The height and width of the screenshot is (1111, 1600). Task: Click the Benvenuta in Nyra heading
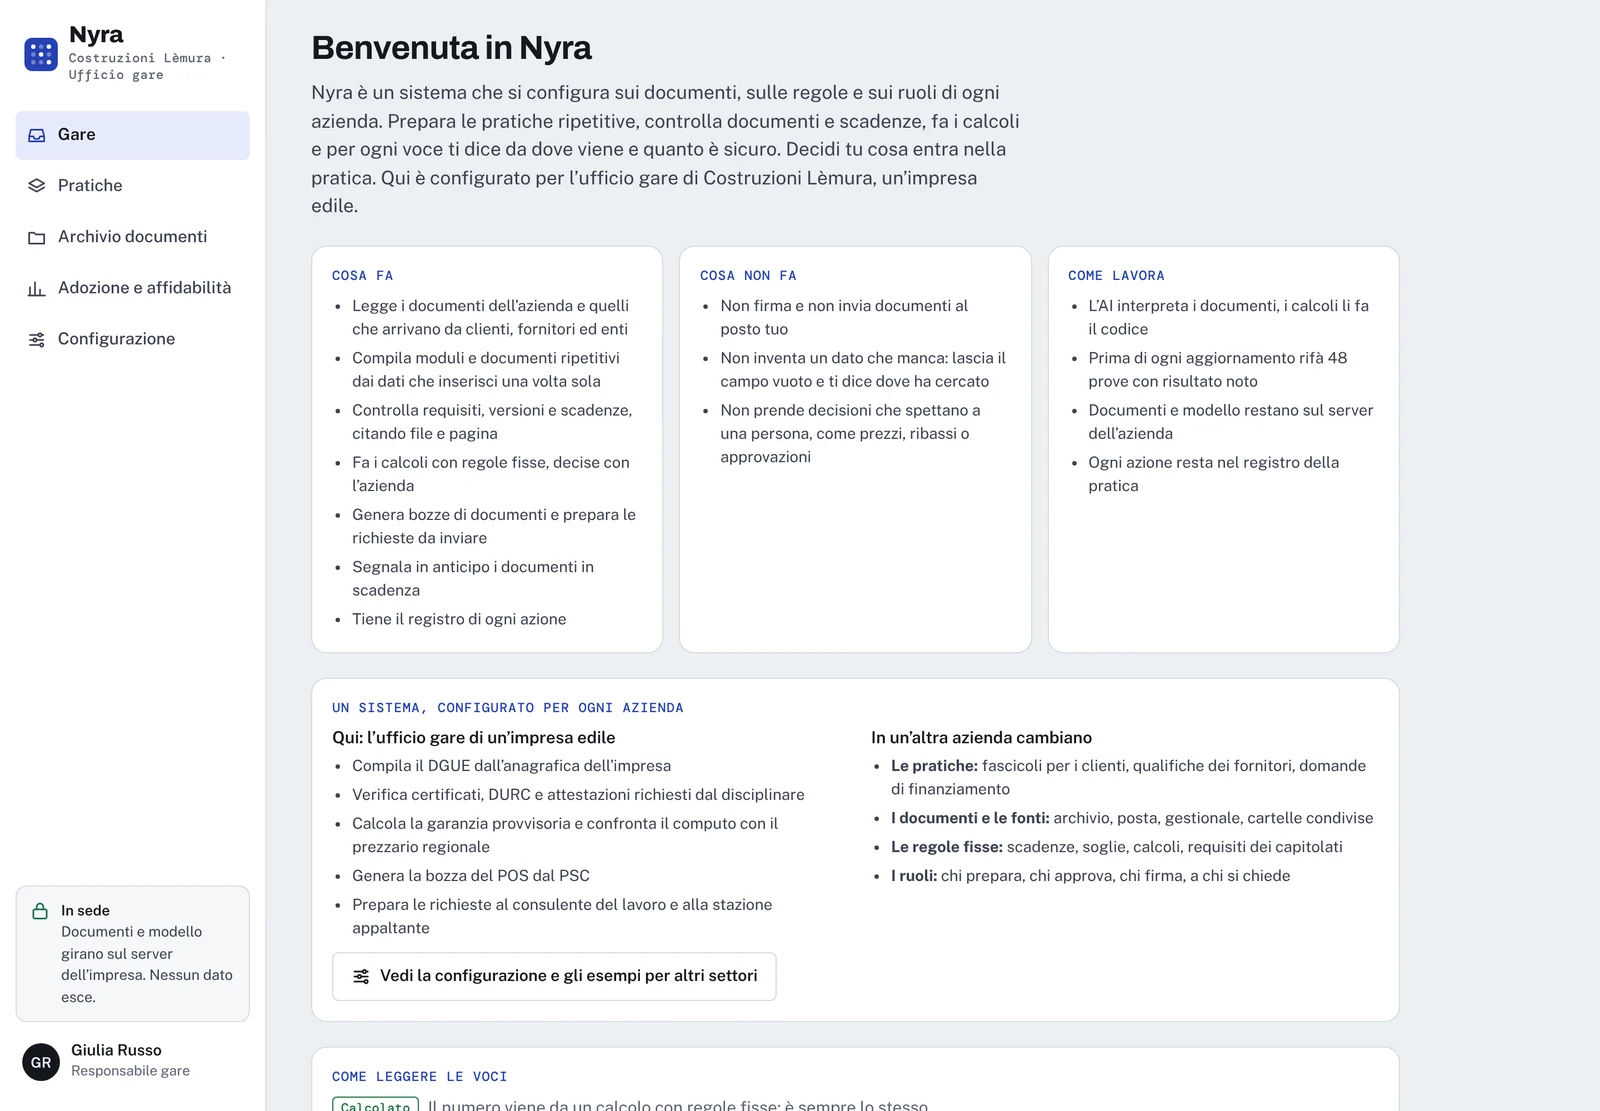tap(451, 48)
